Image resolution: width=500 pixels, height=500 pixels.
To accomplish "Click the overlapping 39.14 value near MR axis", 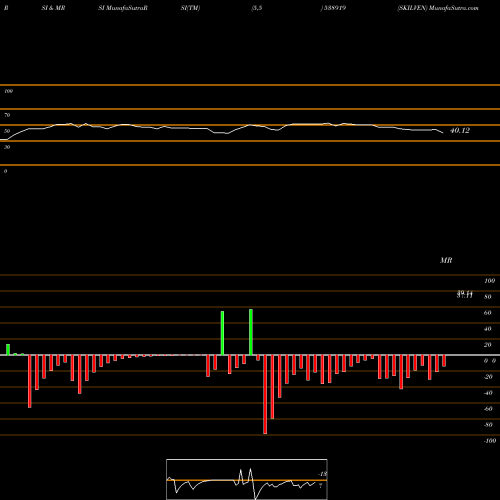I will 465,294.
